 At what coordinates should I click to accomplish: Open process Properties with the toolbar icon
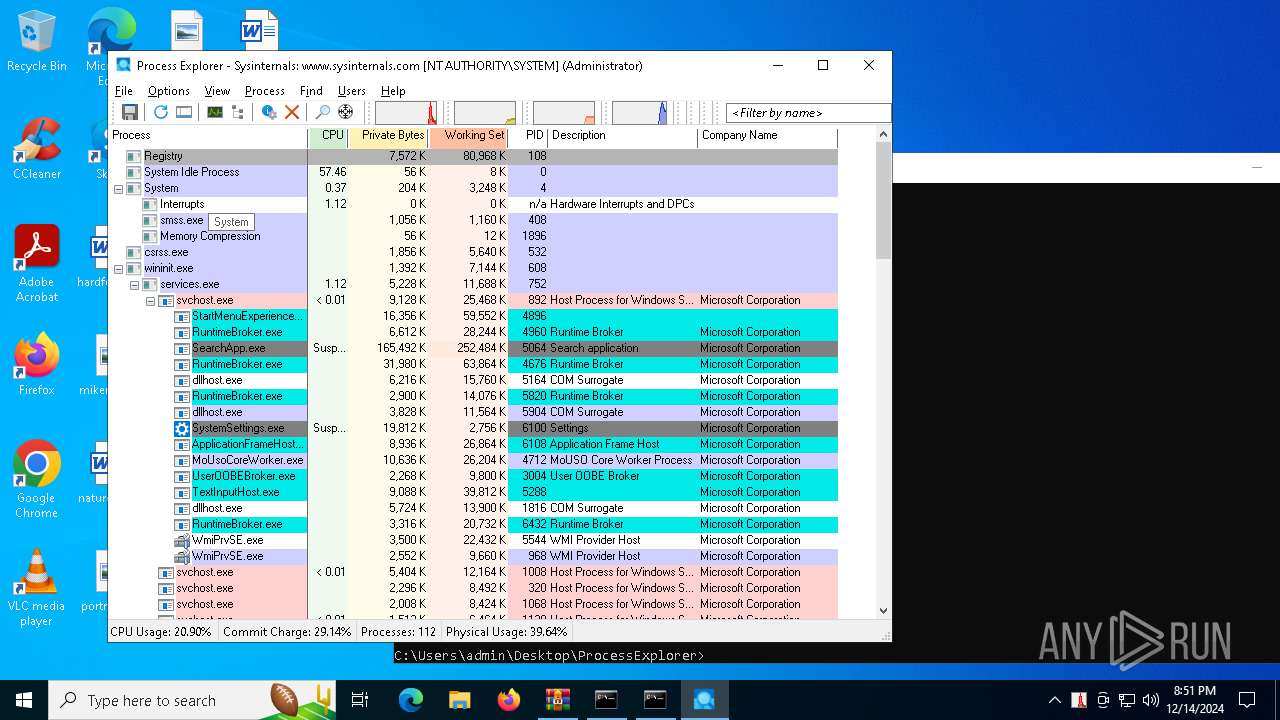(269, 112)
